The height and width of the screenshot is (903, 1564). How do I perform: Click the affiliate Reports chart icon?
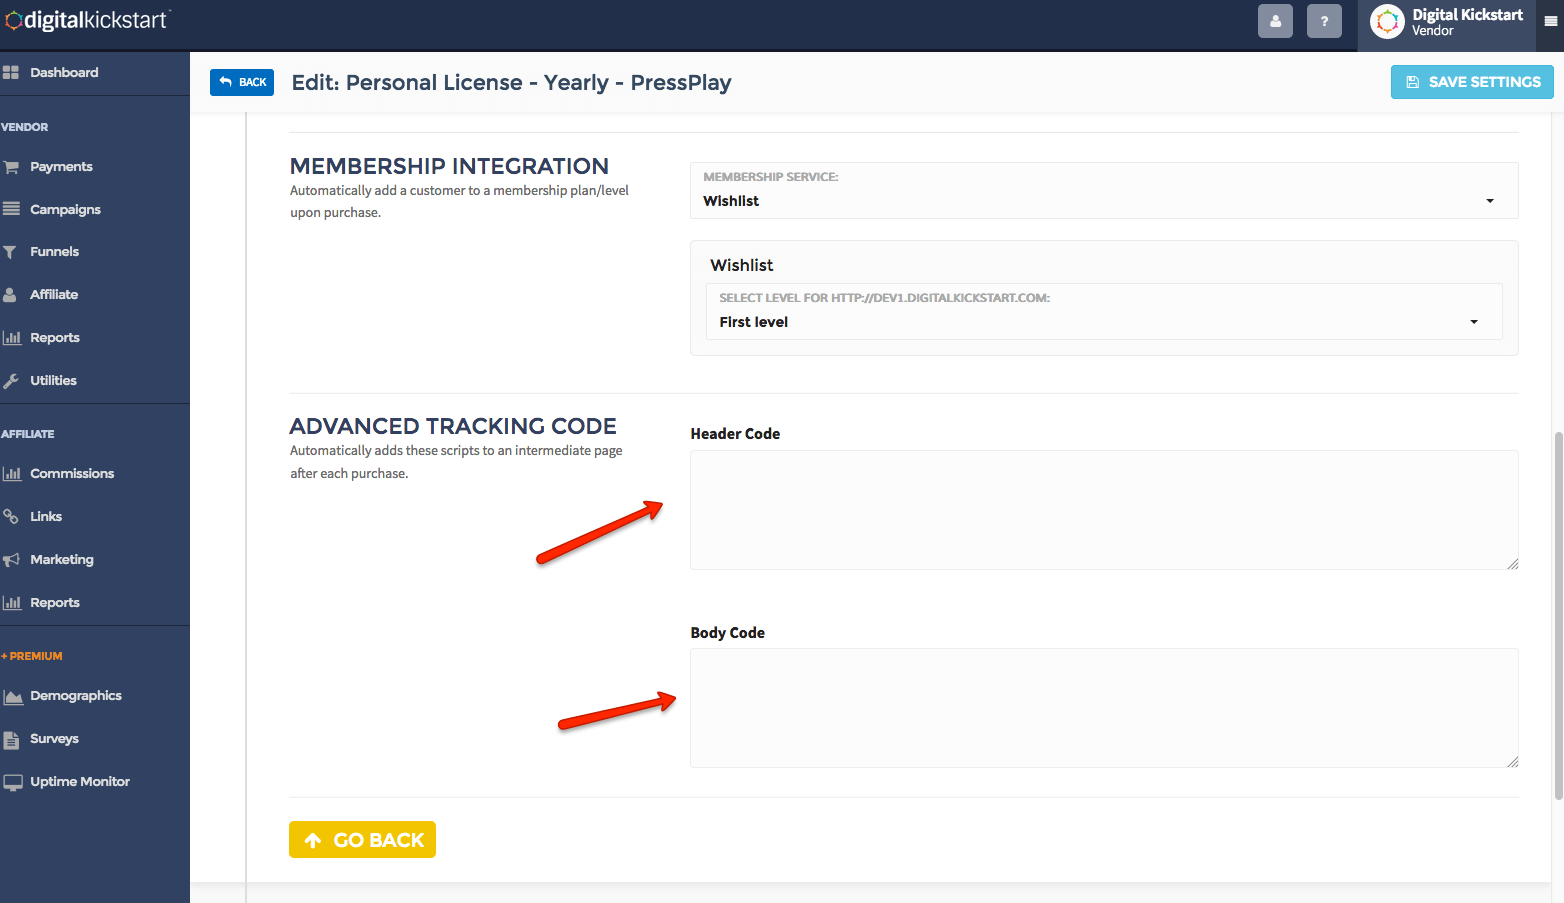point(12,603)
